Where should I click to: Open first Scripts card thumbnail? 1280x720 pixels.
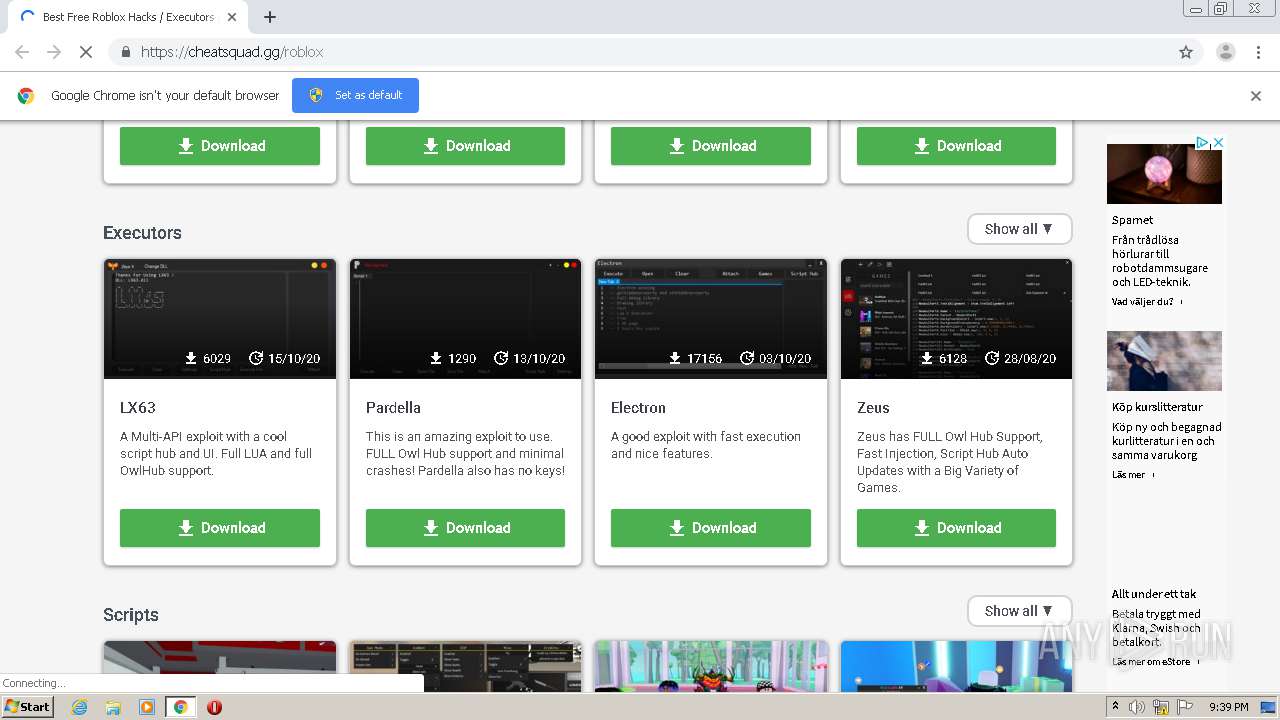click(220, 666)
